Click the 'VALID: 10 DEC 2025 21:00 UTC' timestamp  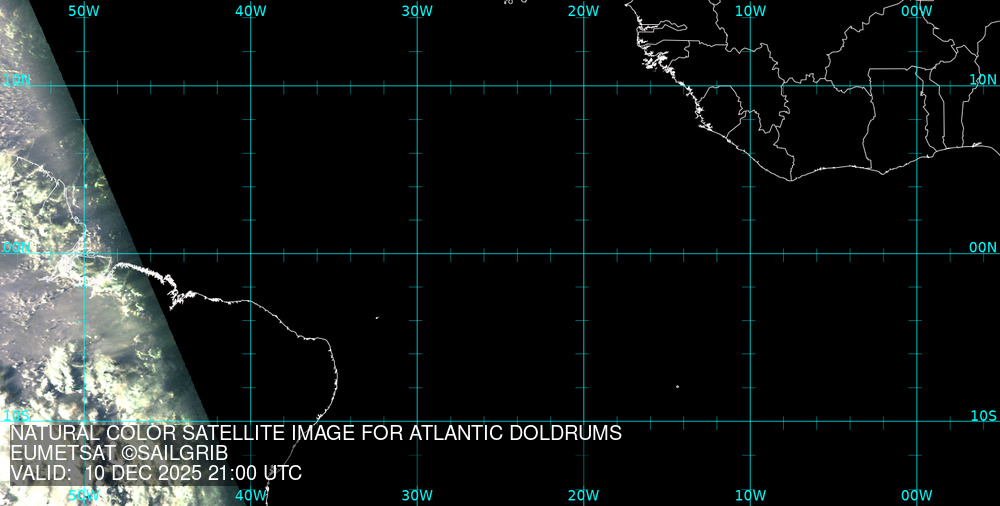click(x=156, y=473)
